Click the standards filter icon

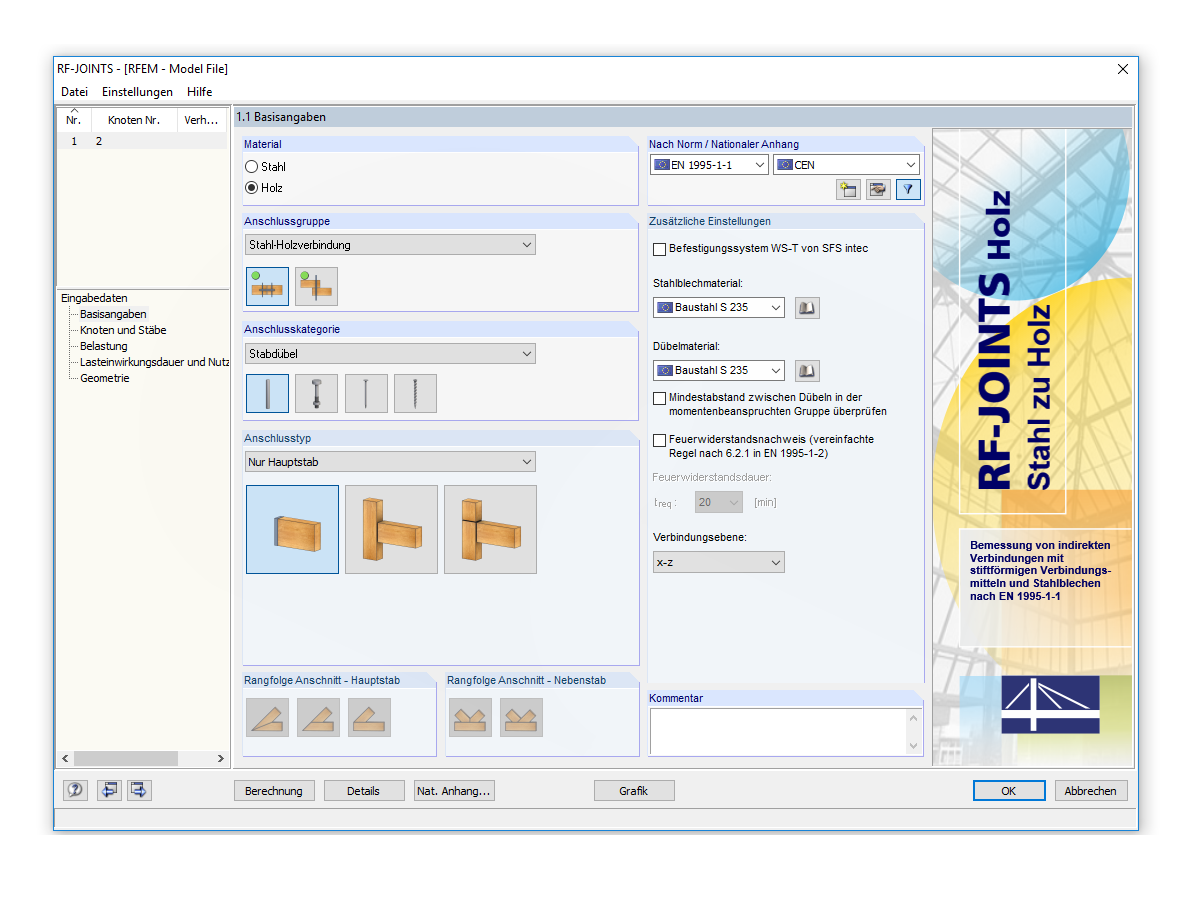(907, 189)
